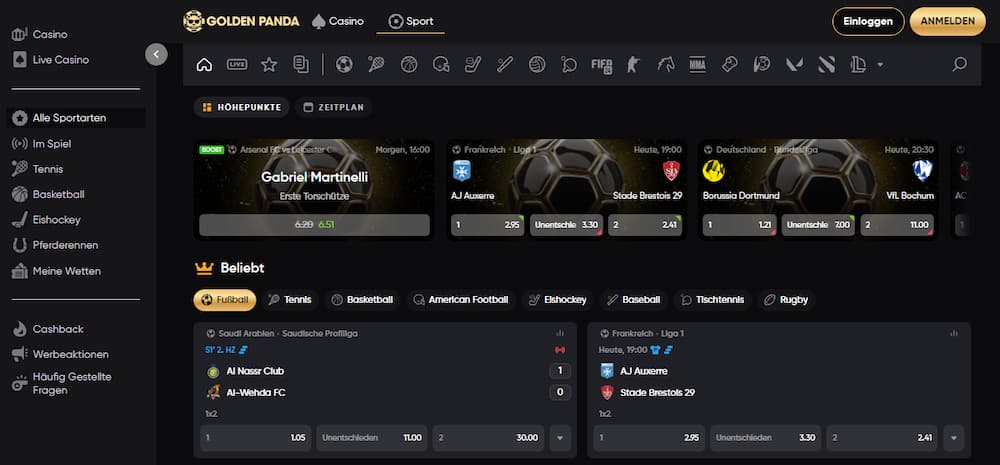
Task: Select the American Football filter chip
Action: 460,300
